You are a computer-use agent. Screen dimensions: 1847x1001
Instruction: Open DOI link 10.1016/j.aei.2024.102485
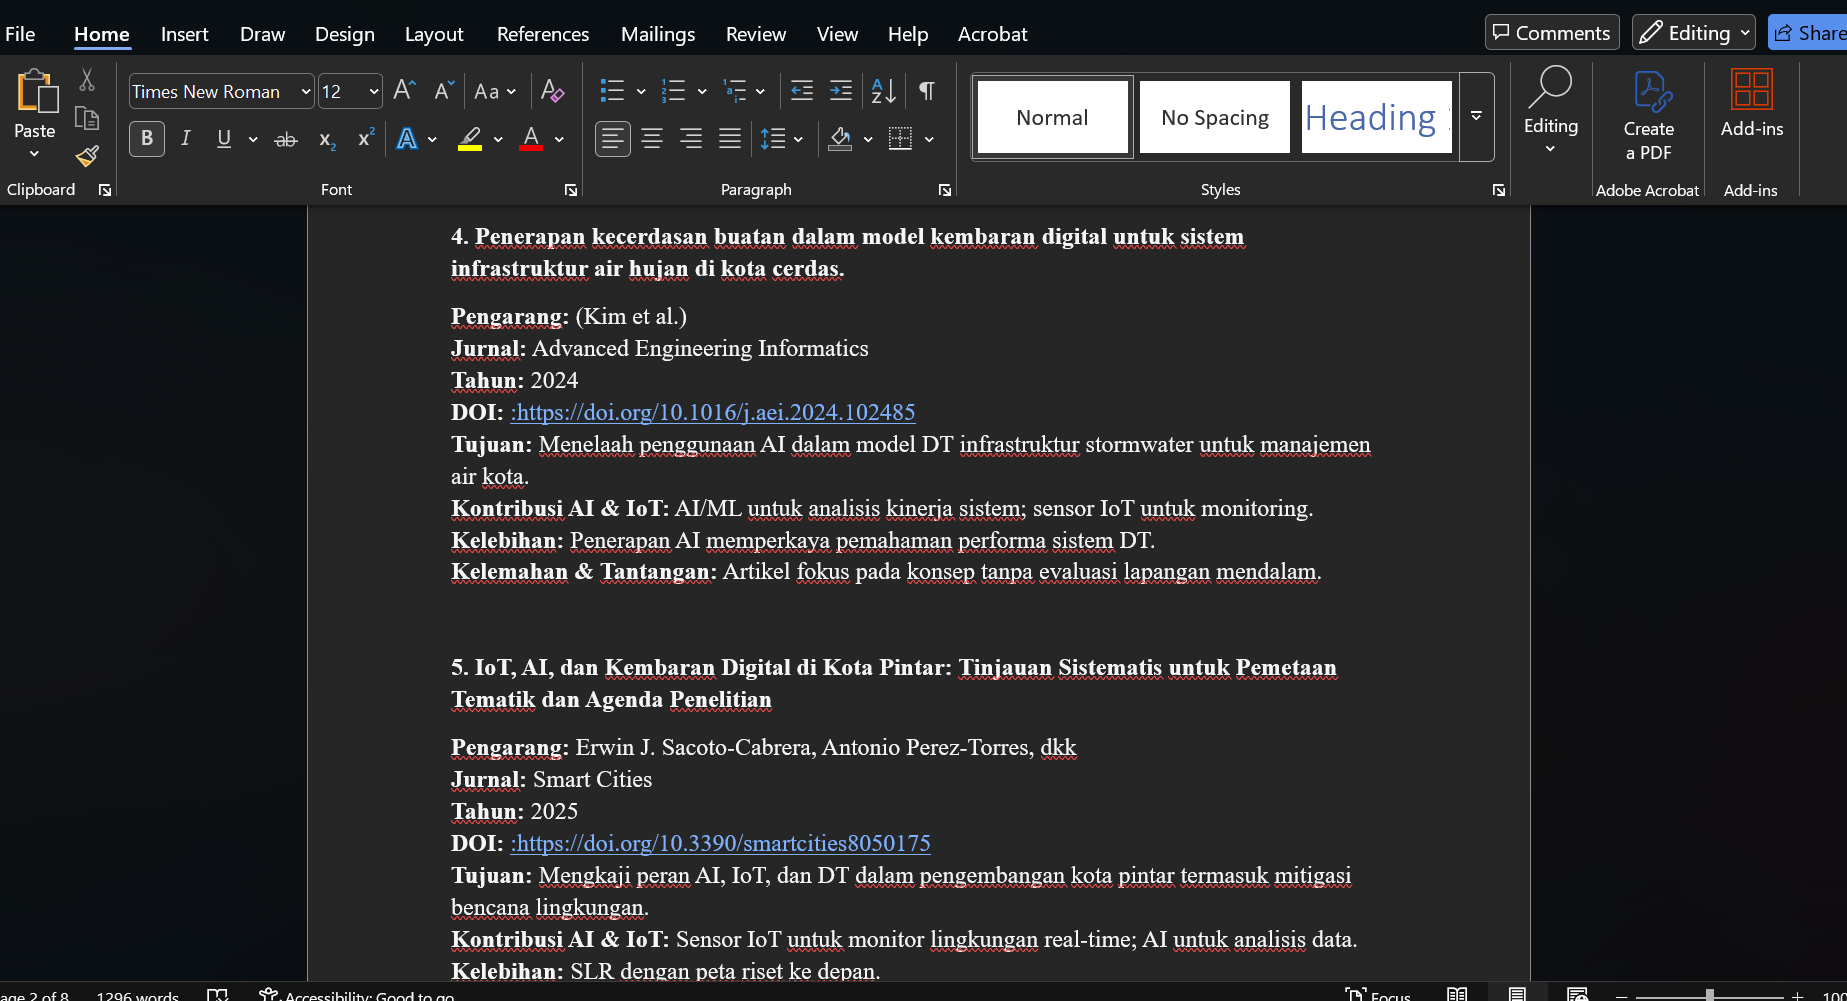coord(713,412)
